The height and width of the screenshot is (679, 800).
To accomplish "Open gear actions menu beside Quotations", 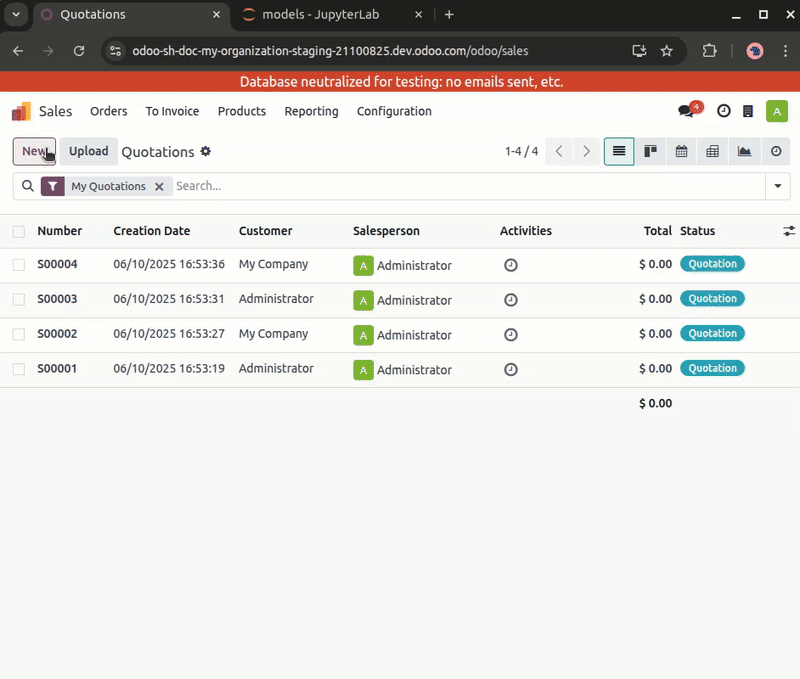I will [206, 151].
